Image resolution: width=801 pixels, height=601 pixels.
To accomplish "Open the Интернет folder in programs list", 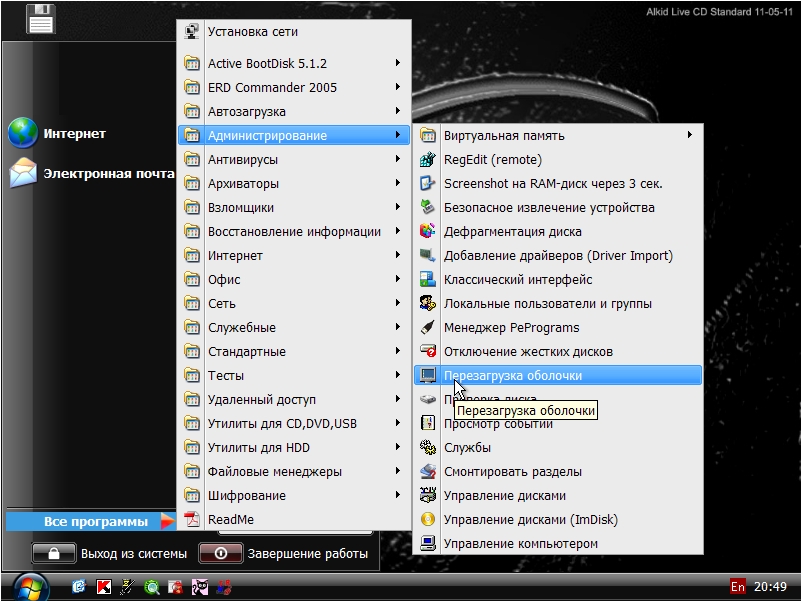I will tap(294, 256).
